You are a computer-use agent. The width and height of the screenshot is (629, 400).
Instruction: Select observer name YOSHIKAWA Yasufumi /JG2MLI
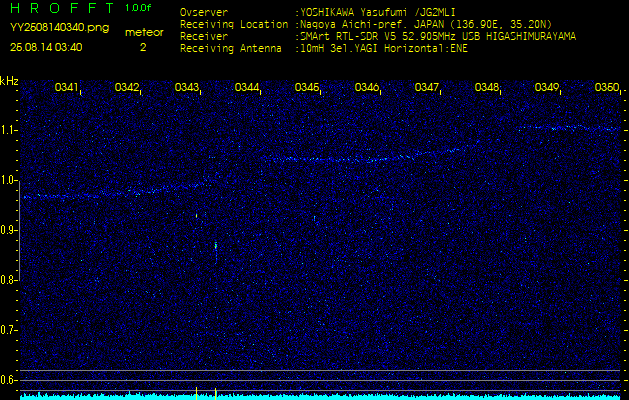click(x=378, y=12)
